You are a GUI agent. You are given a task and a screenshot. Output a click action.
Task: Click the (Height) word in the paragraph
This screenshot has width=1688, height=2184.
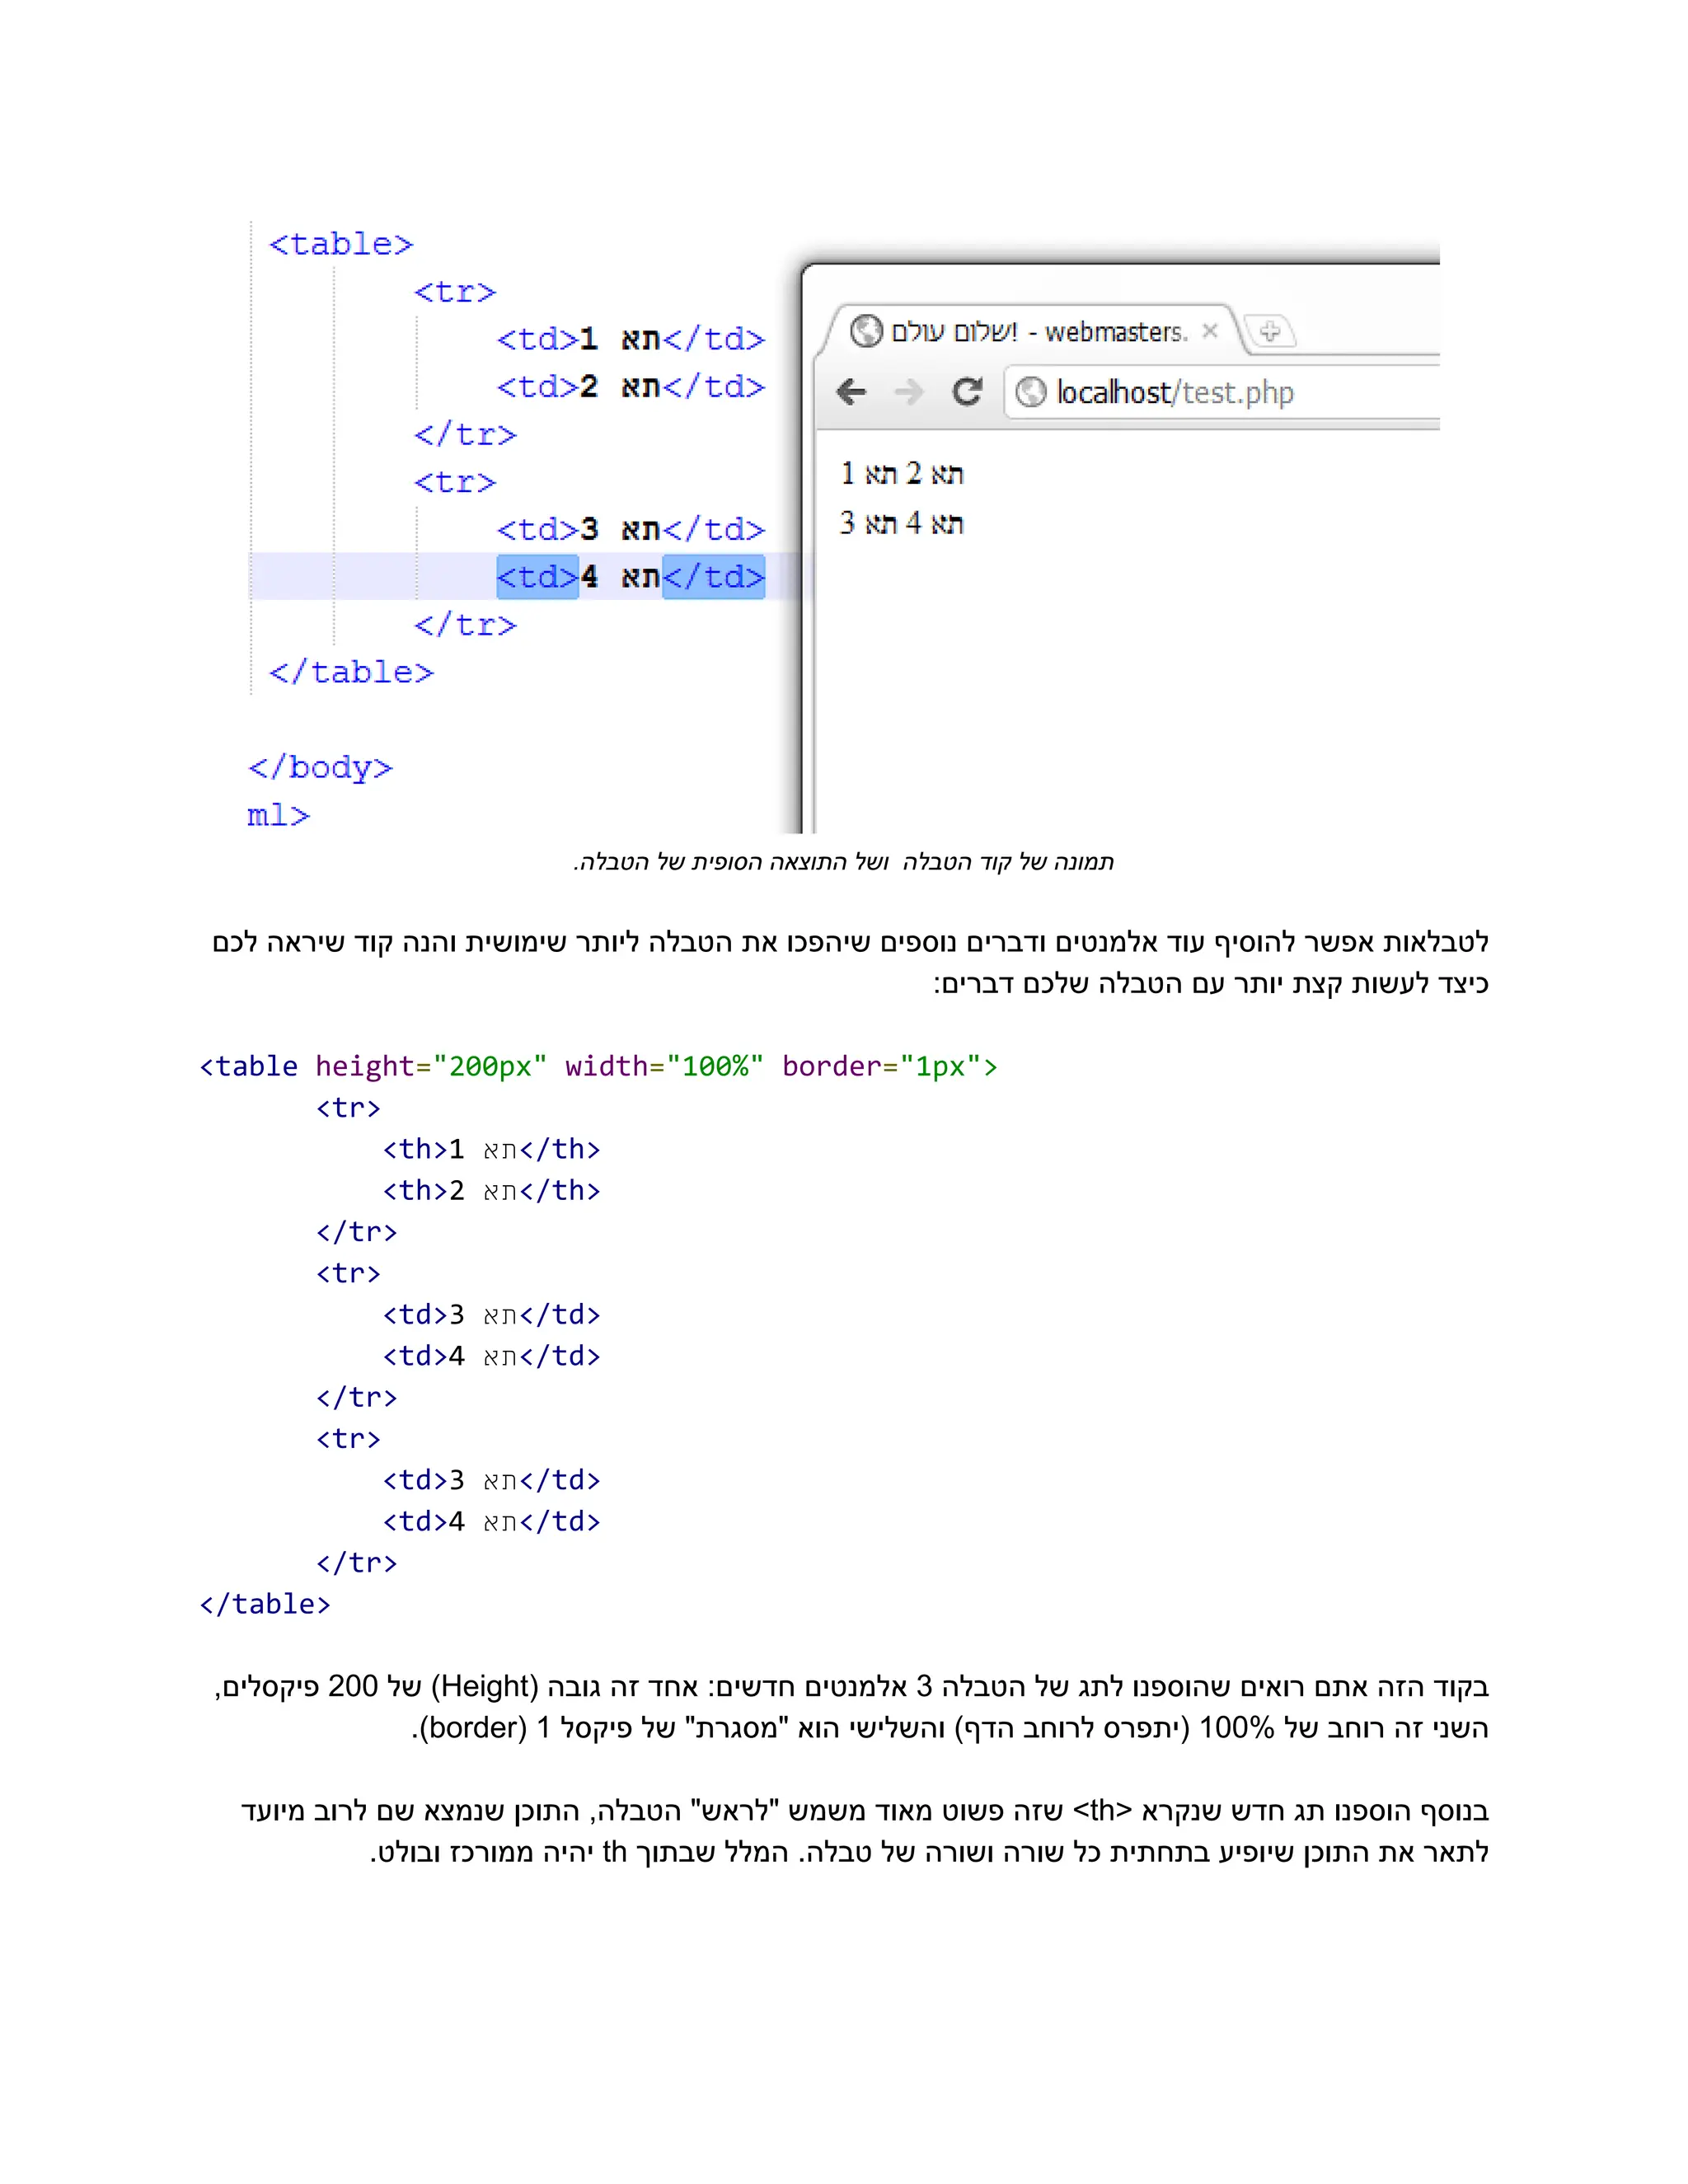coord(485,1686)
